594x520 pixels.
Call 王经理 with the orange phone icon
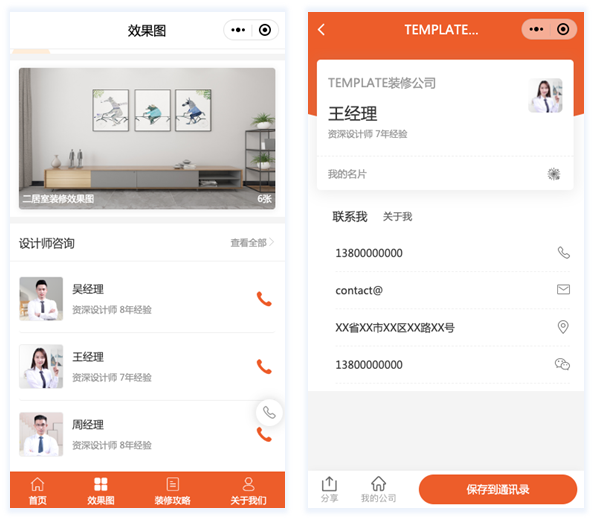click(x=264, y=366)
